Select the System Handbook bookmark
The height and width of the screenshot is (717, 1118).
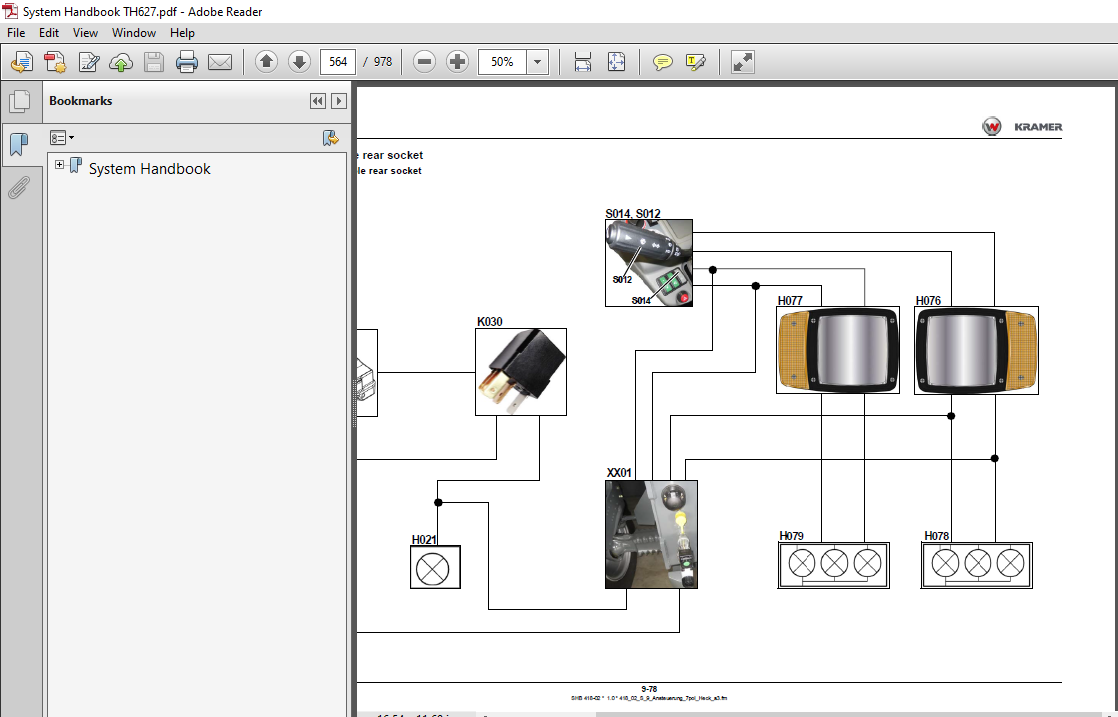pos(149,169)
